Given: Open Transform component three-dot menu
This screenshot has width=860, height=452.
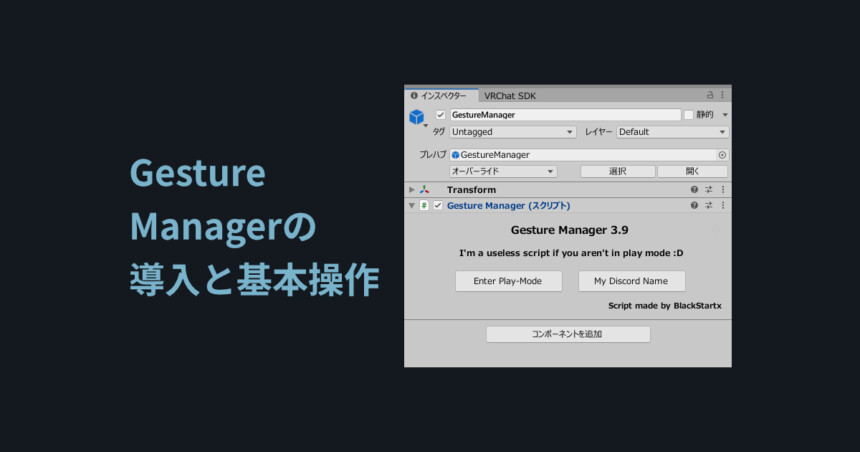Looking at the screenshot, I should point(723,189).
